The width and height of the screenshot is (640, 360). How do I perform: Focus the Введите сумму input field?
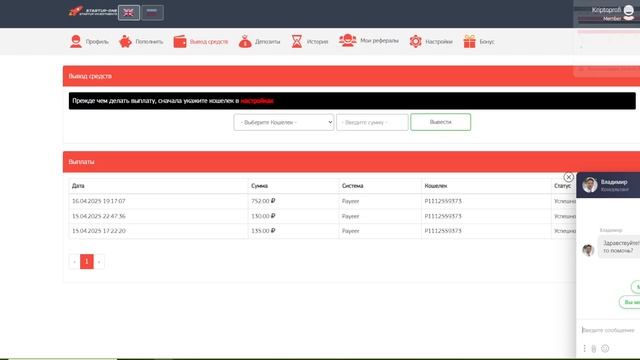coord(372,122)
